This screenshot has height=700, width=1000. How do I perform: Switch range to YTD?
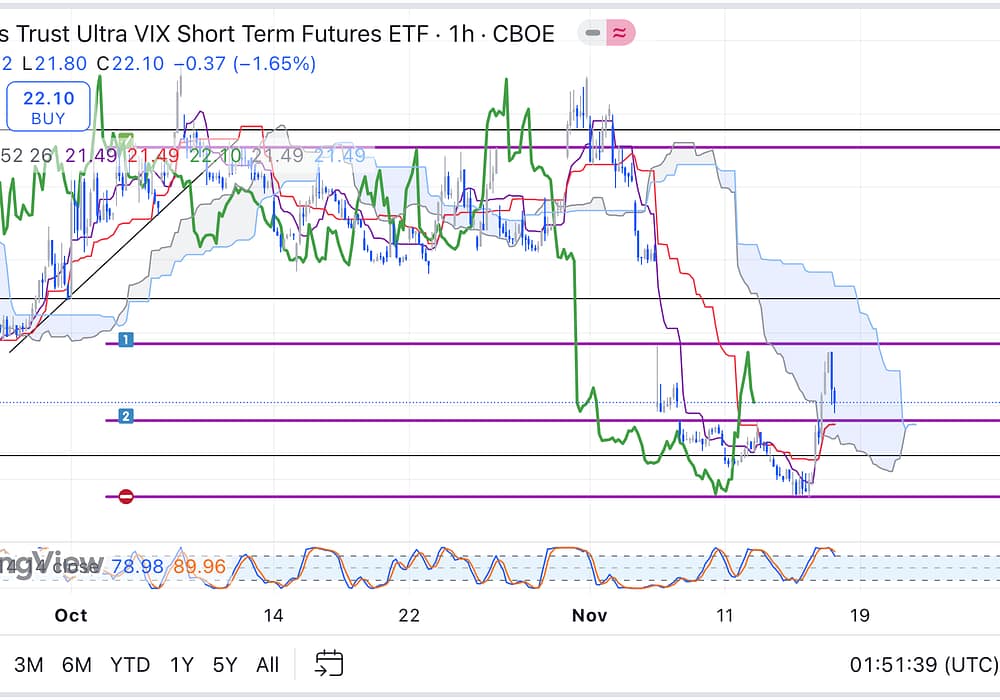(x=130, y=664)
